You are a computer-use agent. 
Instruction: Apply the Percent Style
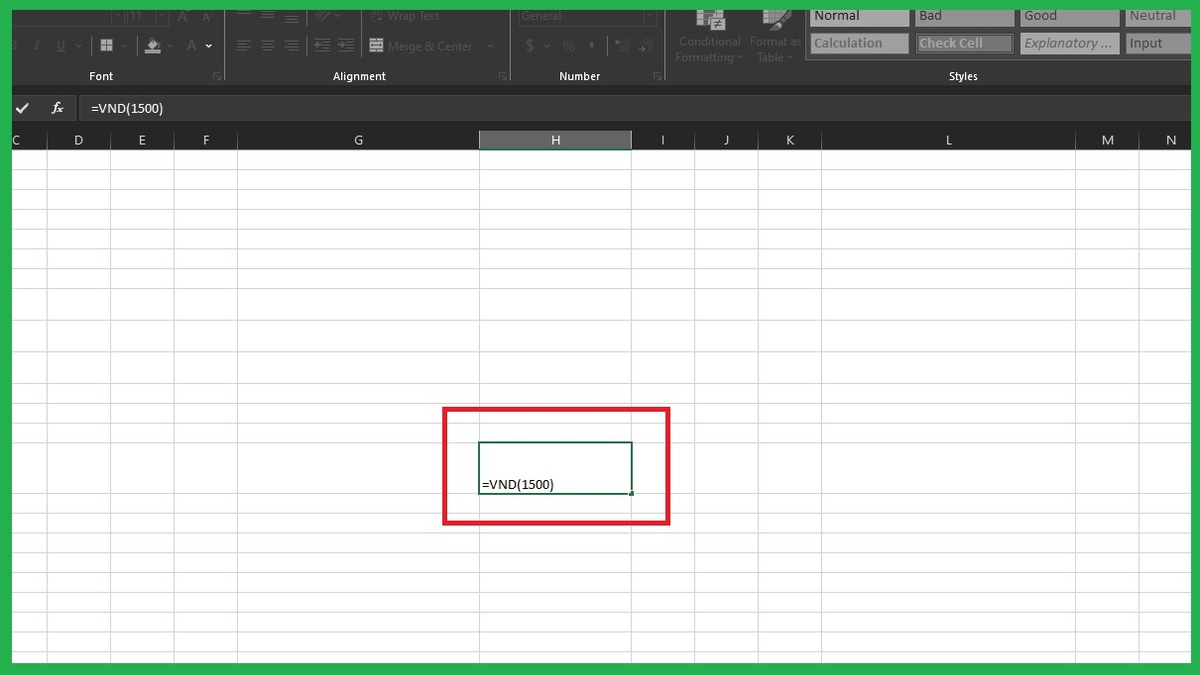(x=567, y=45)
